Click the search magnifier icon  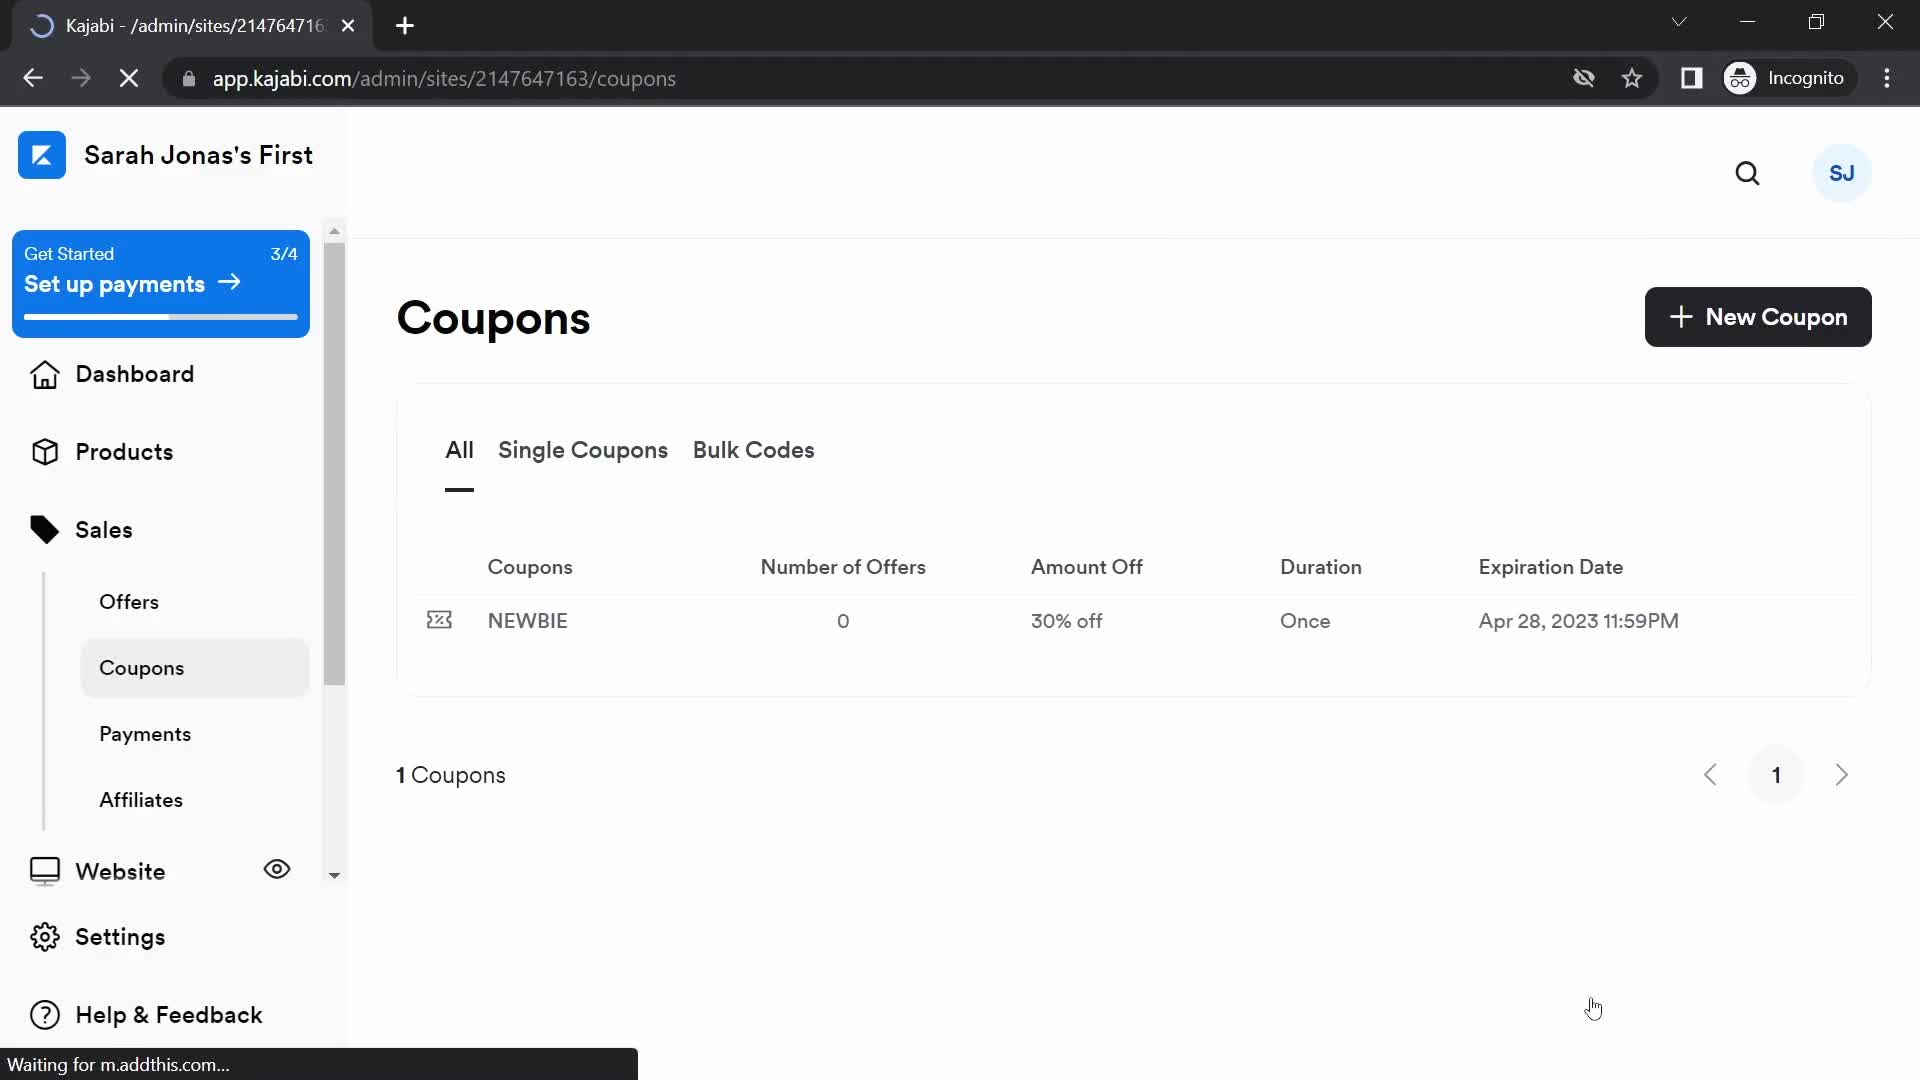[1747, 173]
